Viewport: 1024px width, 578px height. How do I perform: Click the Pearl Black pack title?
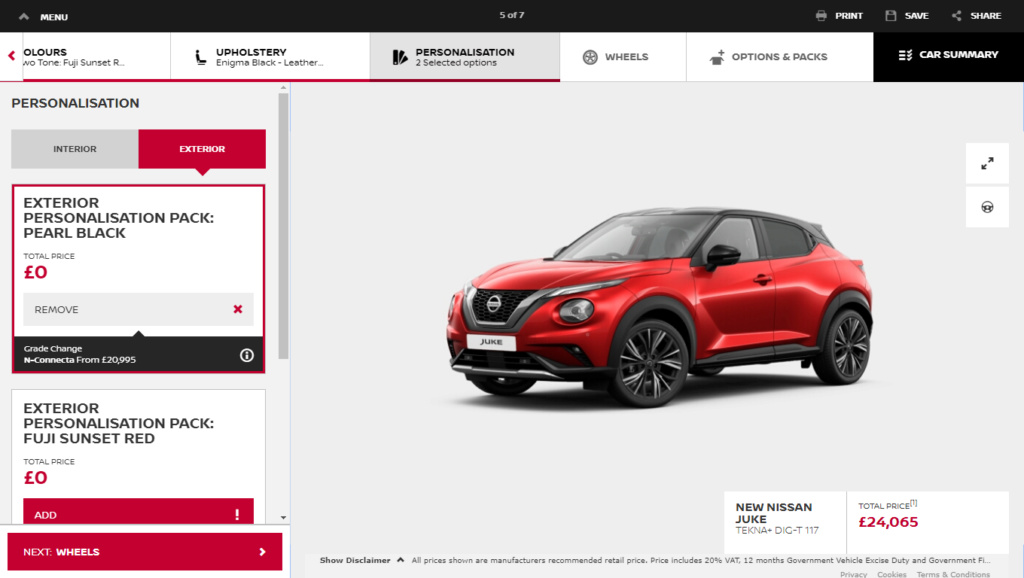pos(119,218)
